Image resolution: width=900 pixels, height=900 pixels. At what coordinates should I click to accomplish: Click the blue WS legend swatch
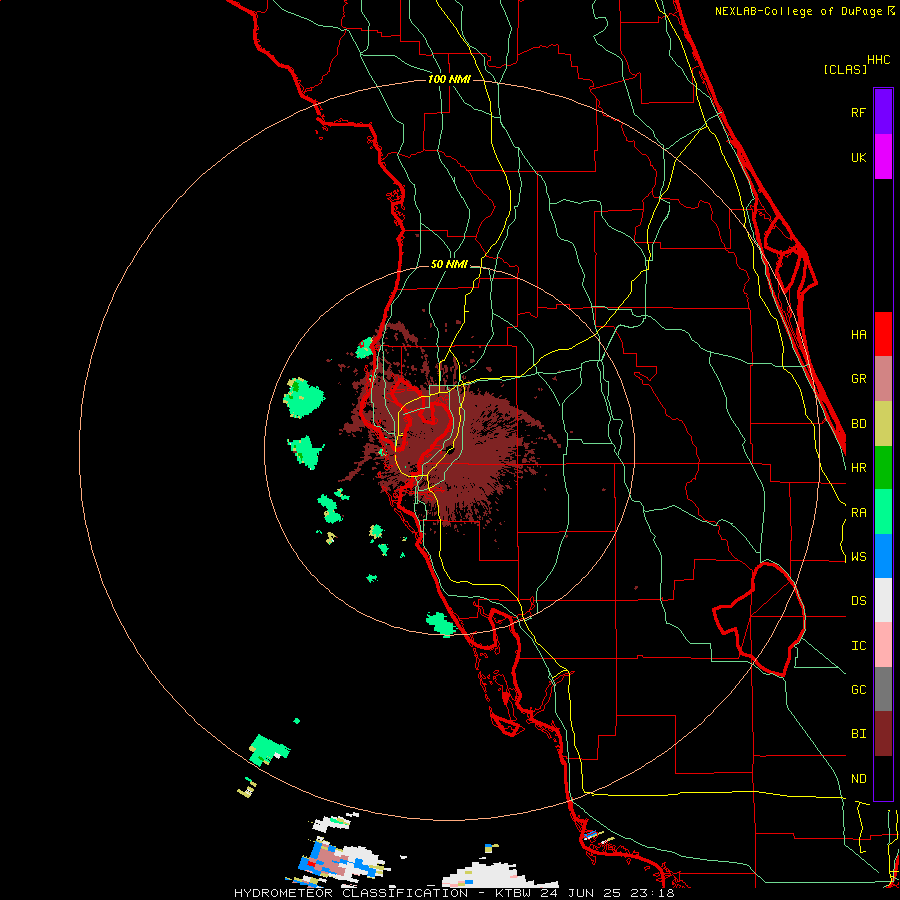pos(883,556)
